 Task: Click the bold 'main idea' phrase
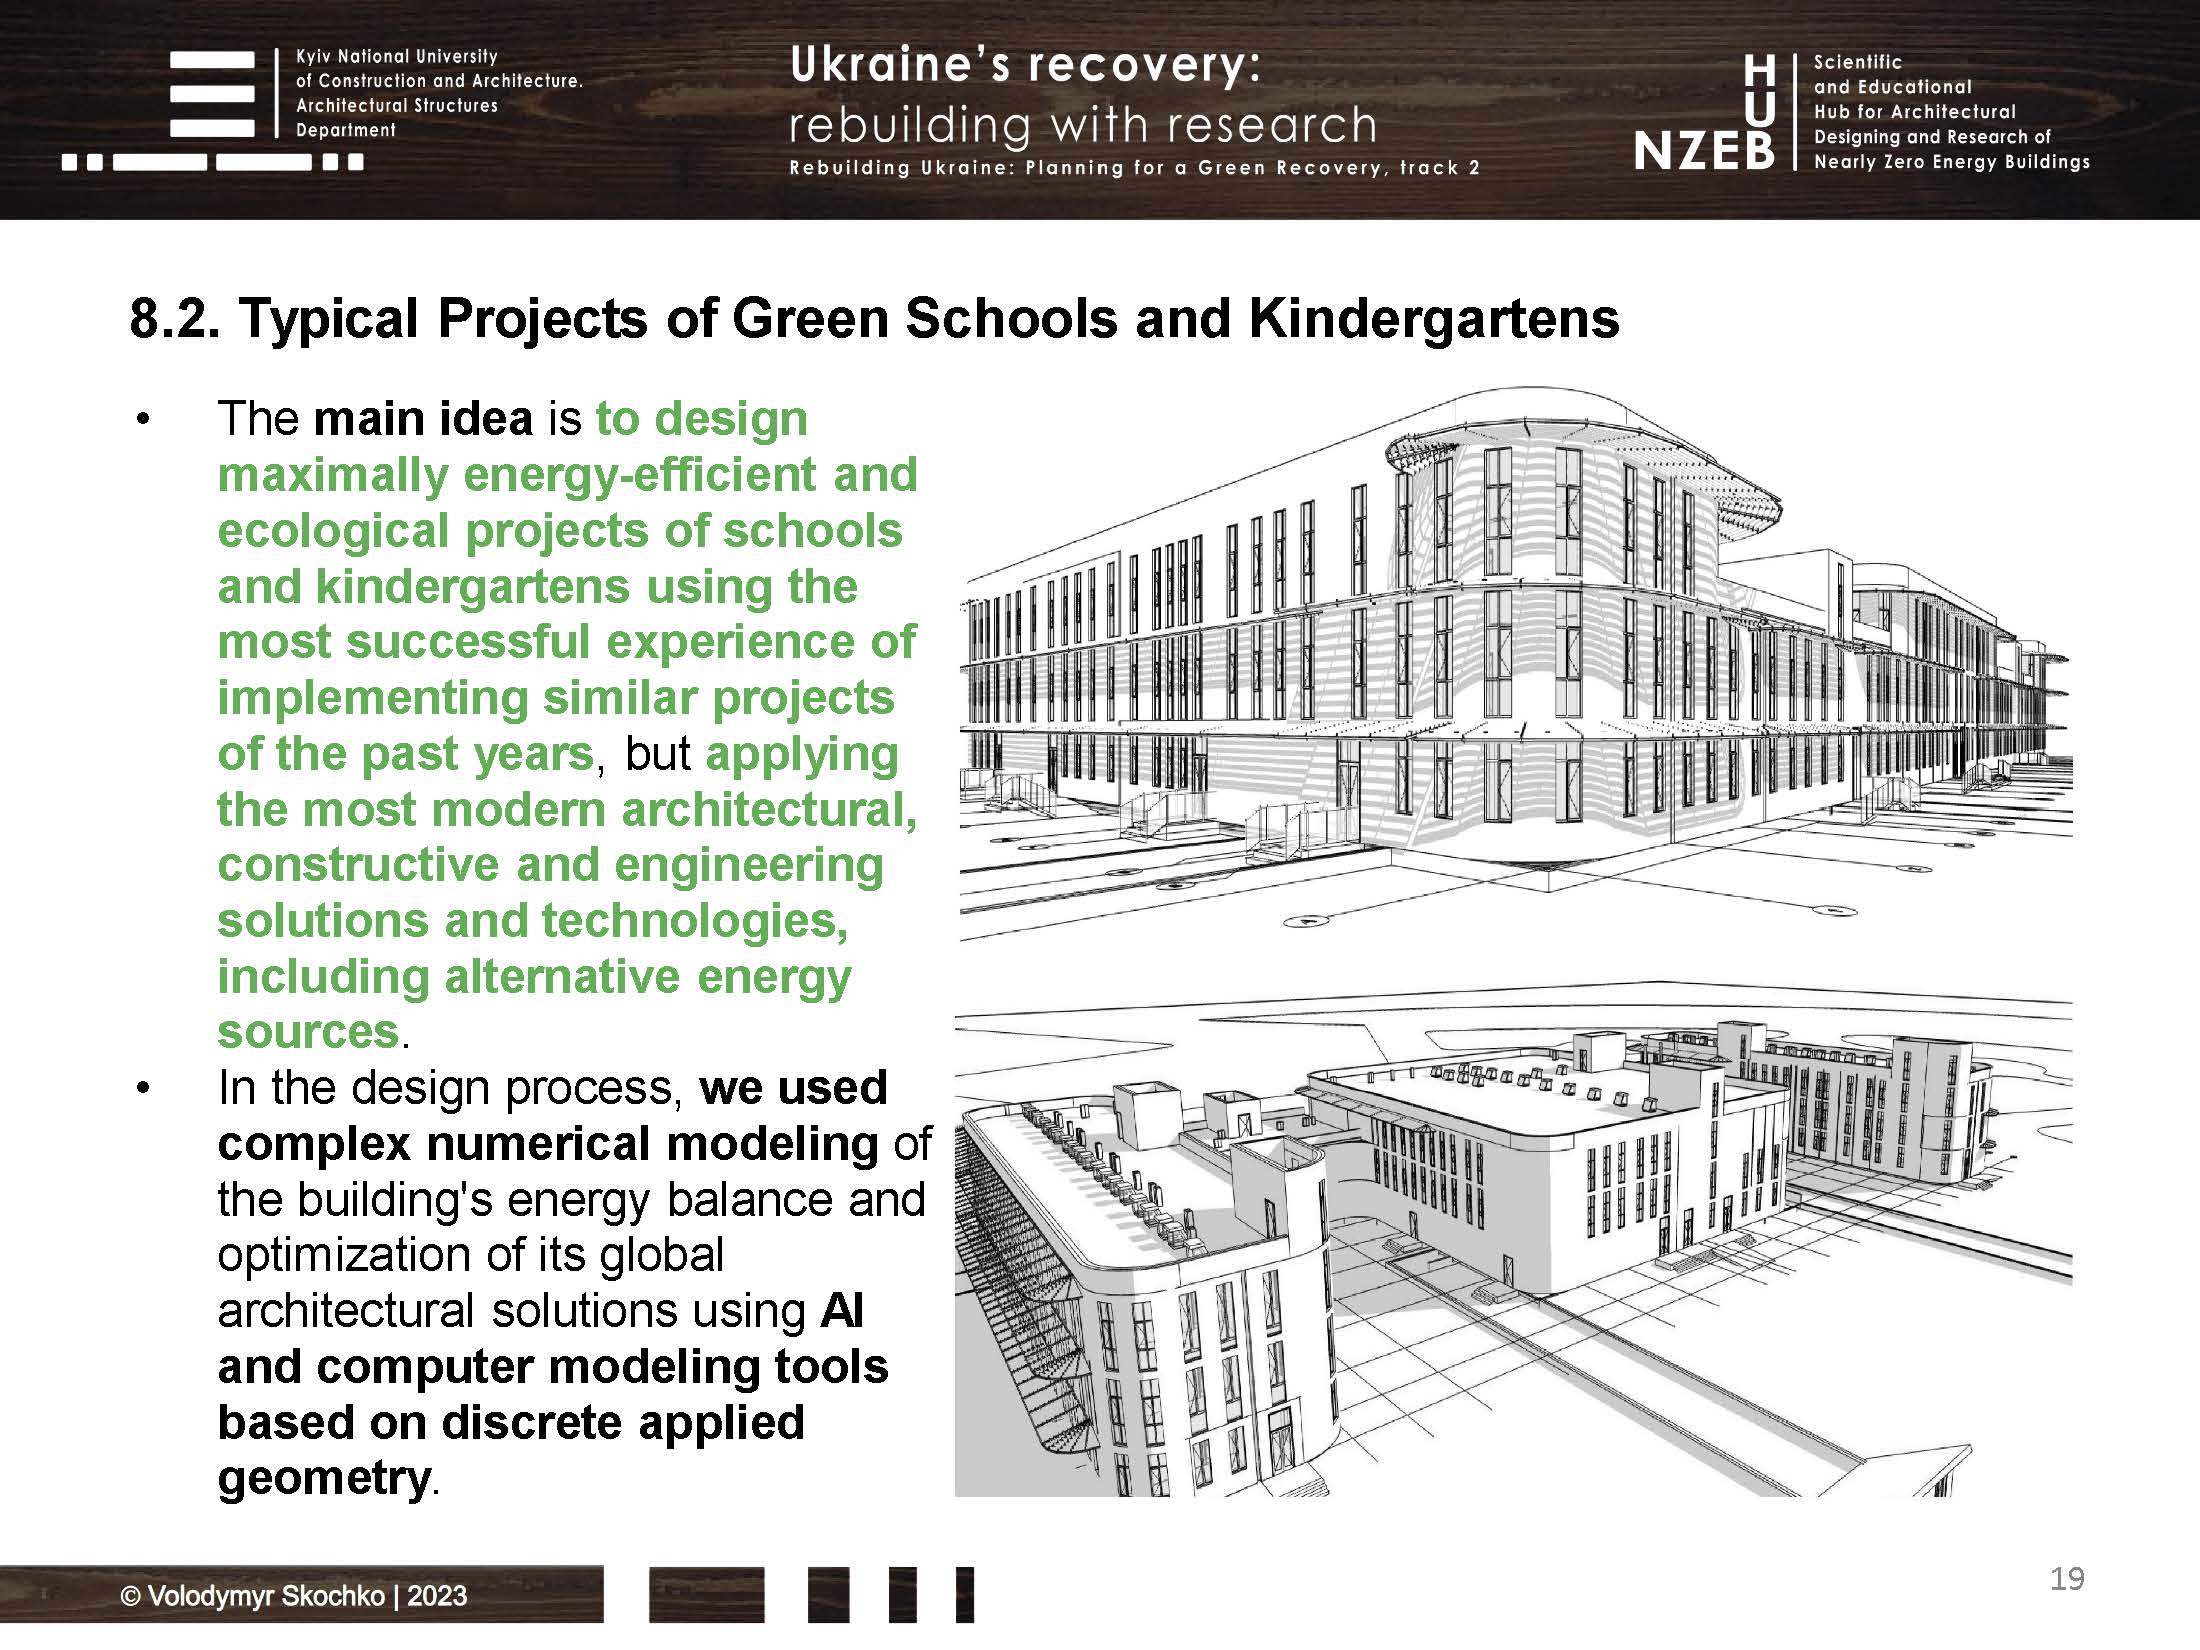(423, 419)
